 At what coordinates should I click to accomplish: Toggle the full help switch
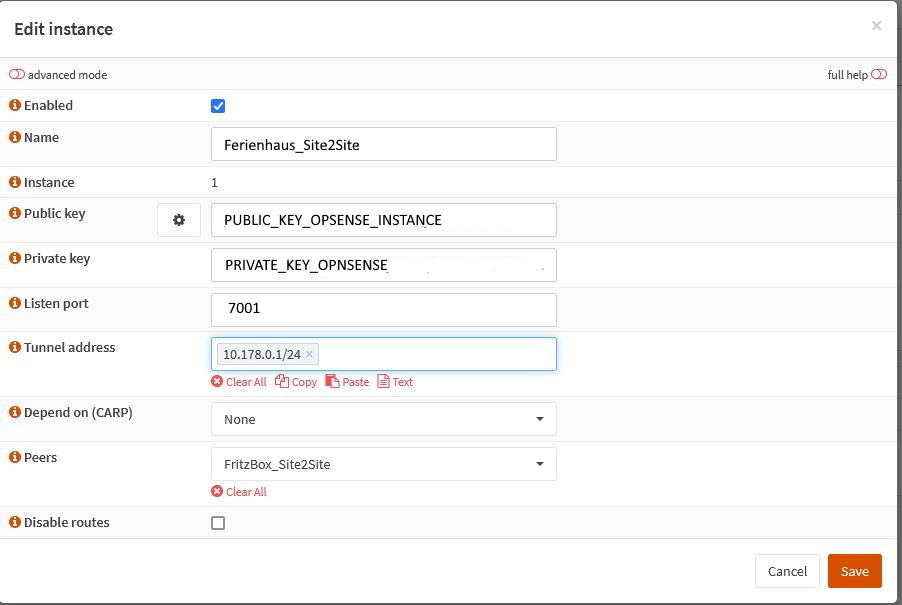[878, 74]
